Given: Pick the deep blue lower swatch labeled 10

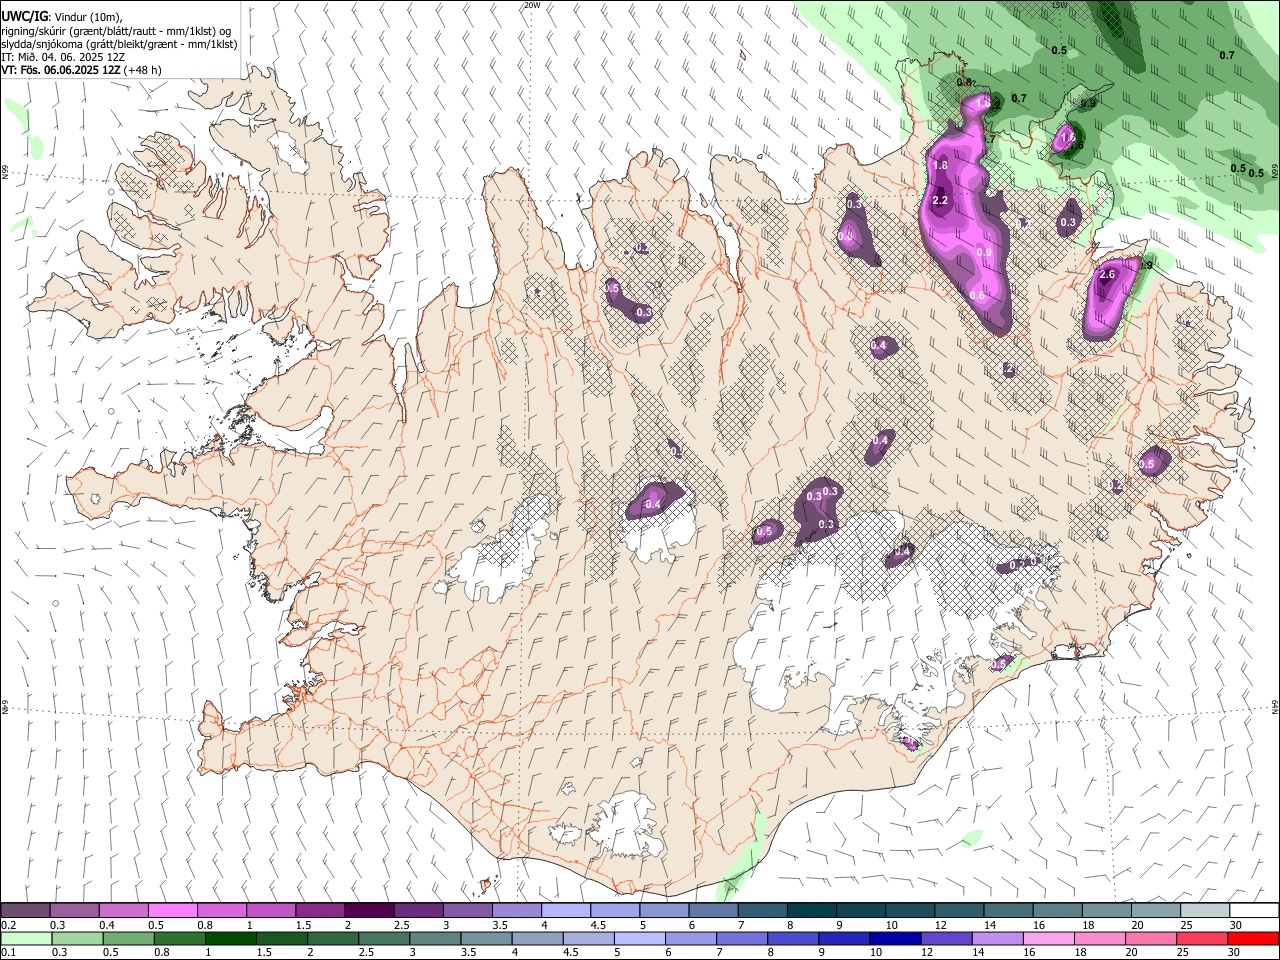Looking at the screenshot, I should (x=894, y=938).
